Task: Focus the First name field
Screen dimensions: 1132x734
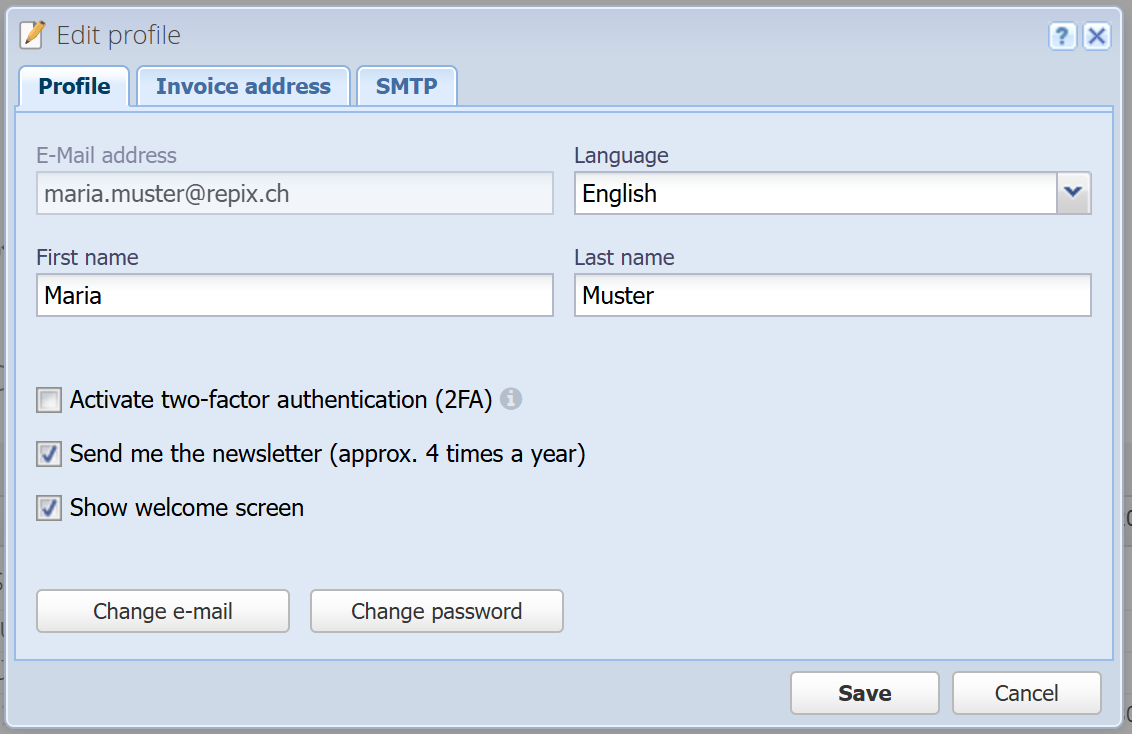Action: tap(295, 295)
